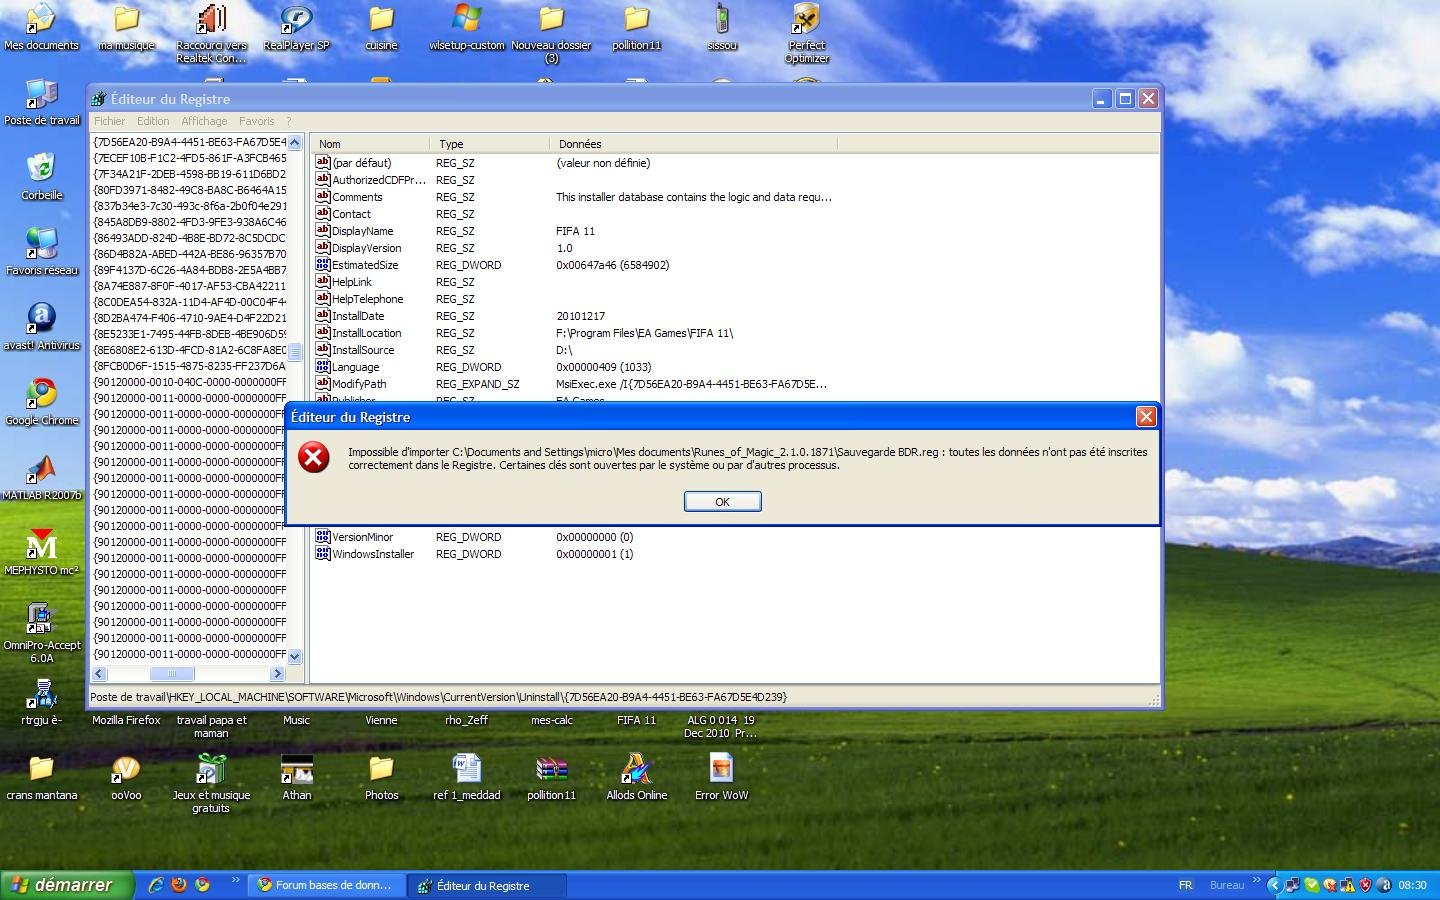Close the error dialog with the red X

(x=1146, y=417)
